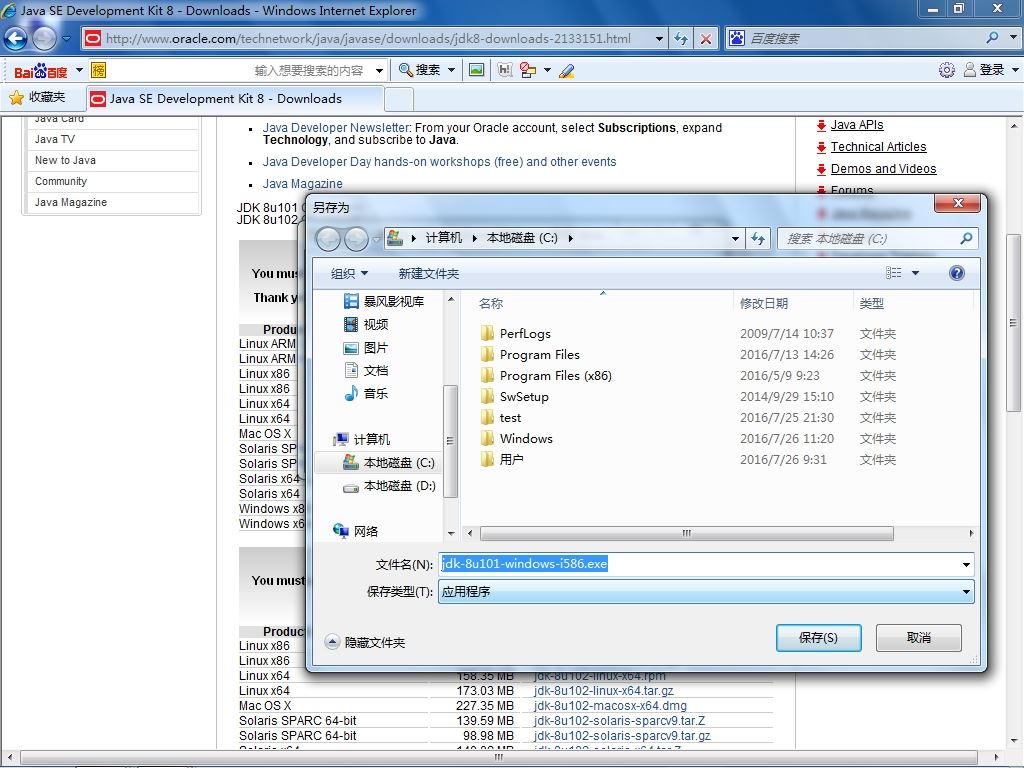Open the file name combo dropdown

pos(966,564)
